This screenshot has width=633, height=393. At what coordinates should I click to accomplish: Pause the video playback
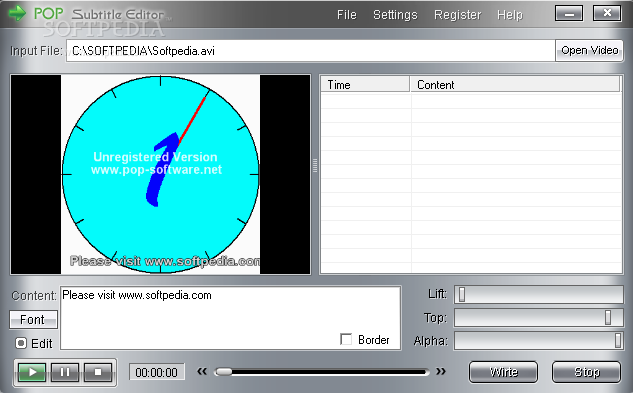click(65, 372)
